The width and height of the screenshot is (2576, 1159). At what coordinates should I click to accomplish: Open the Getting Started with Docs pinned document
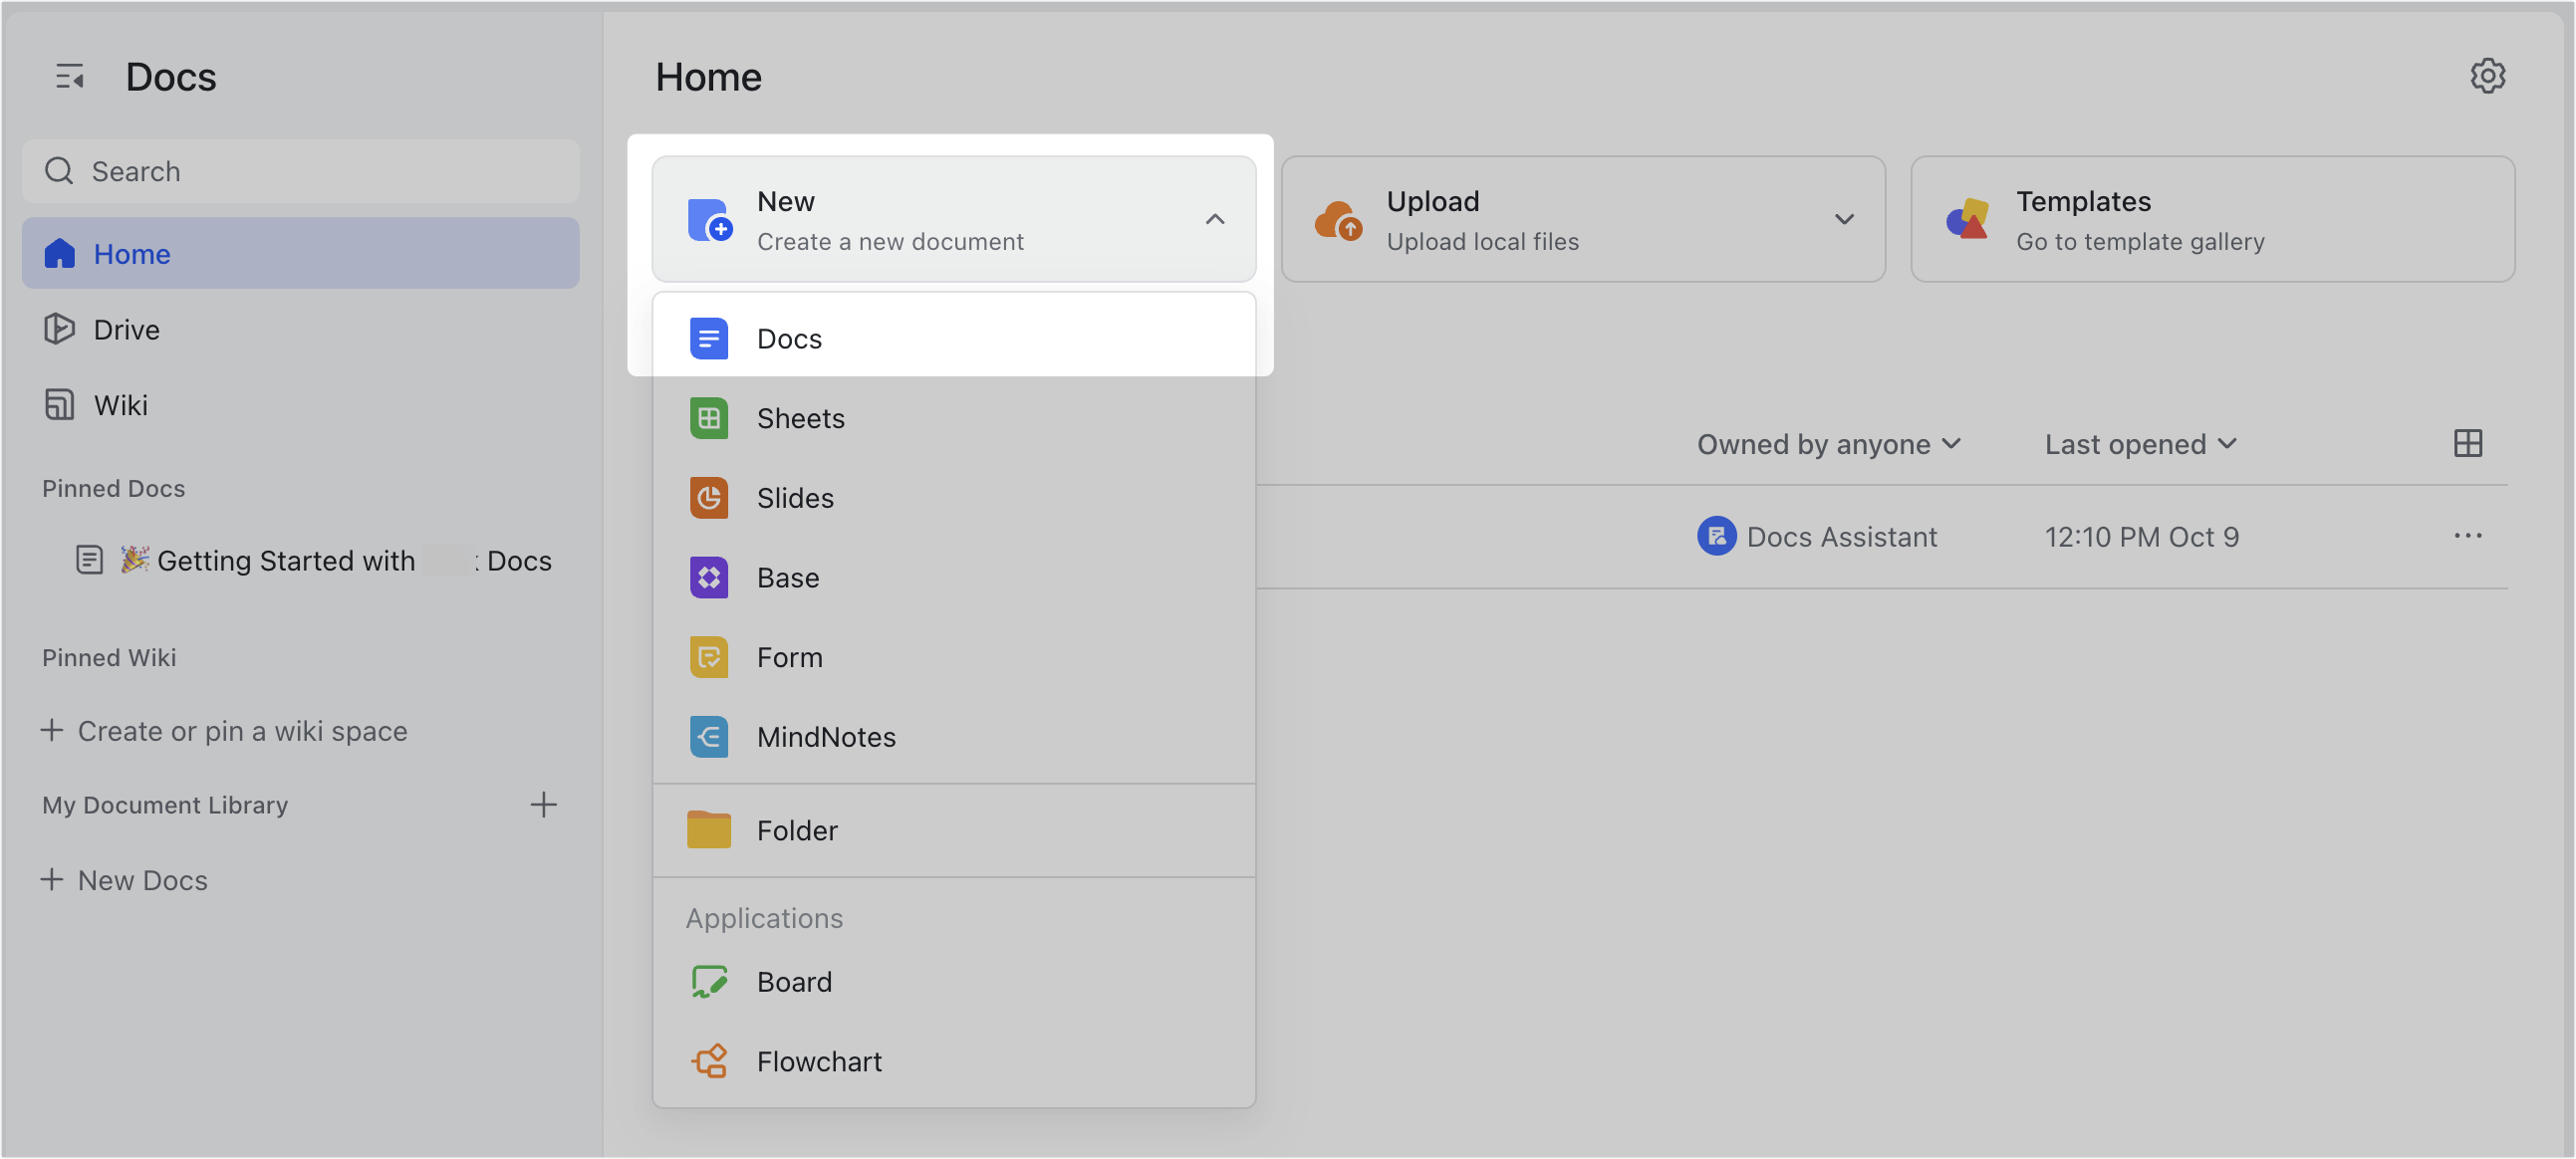pyautogui.click(x=314, y=560)
